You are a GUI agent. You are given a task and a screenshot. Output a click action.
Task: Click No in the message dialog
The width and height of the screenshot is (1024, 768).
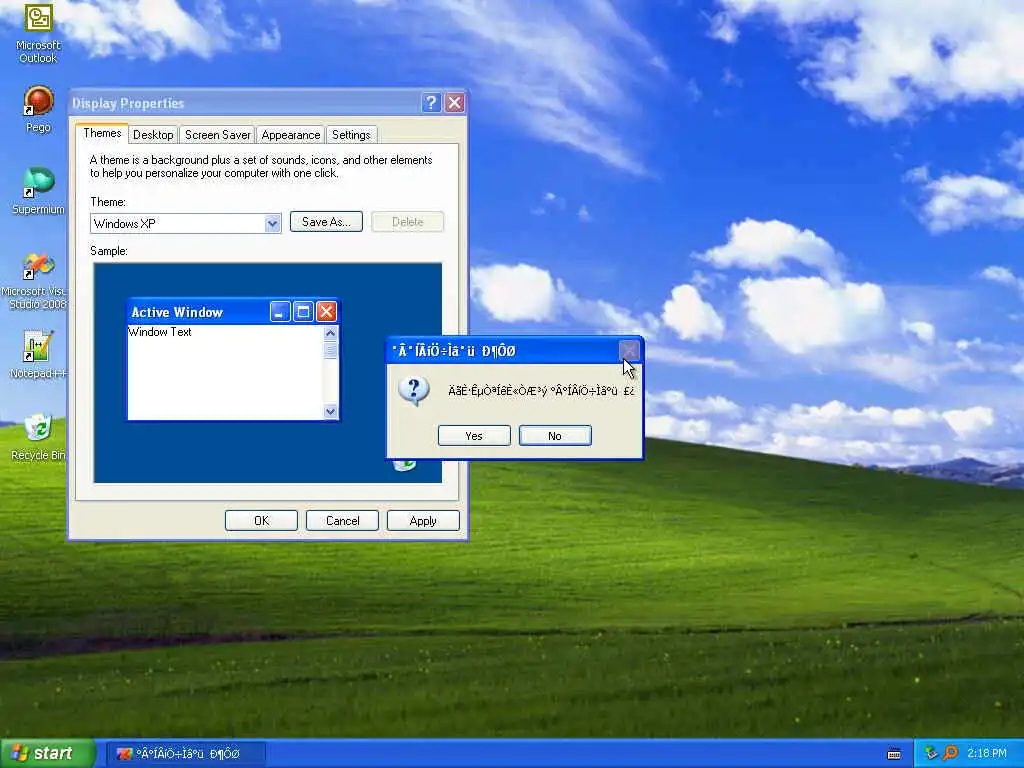[x=555, y=436]
